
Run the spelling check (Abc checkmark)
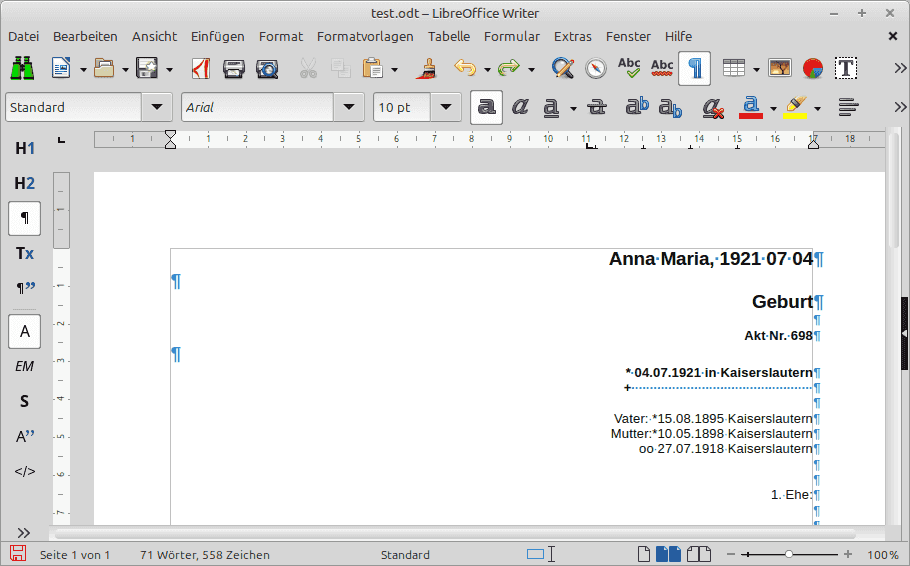tap(629, 68)
